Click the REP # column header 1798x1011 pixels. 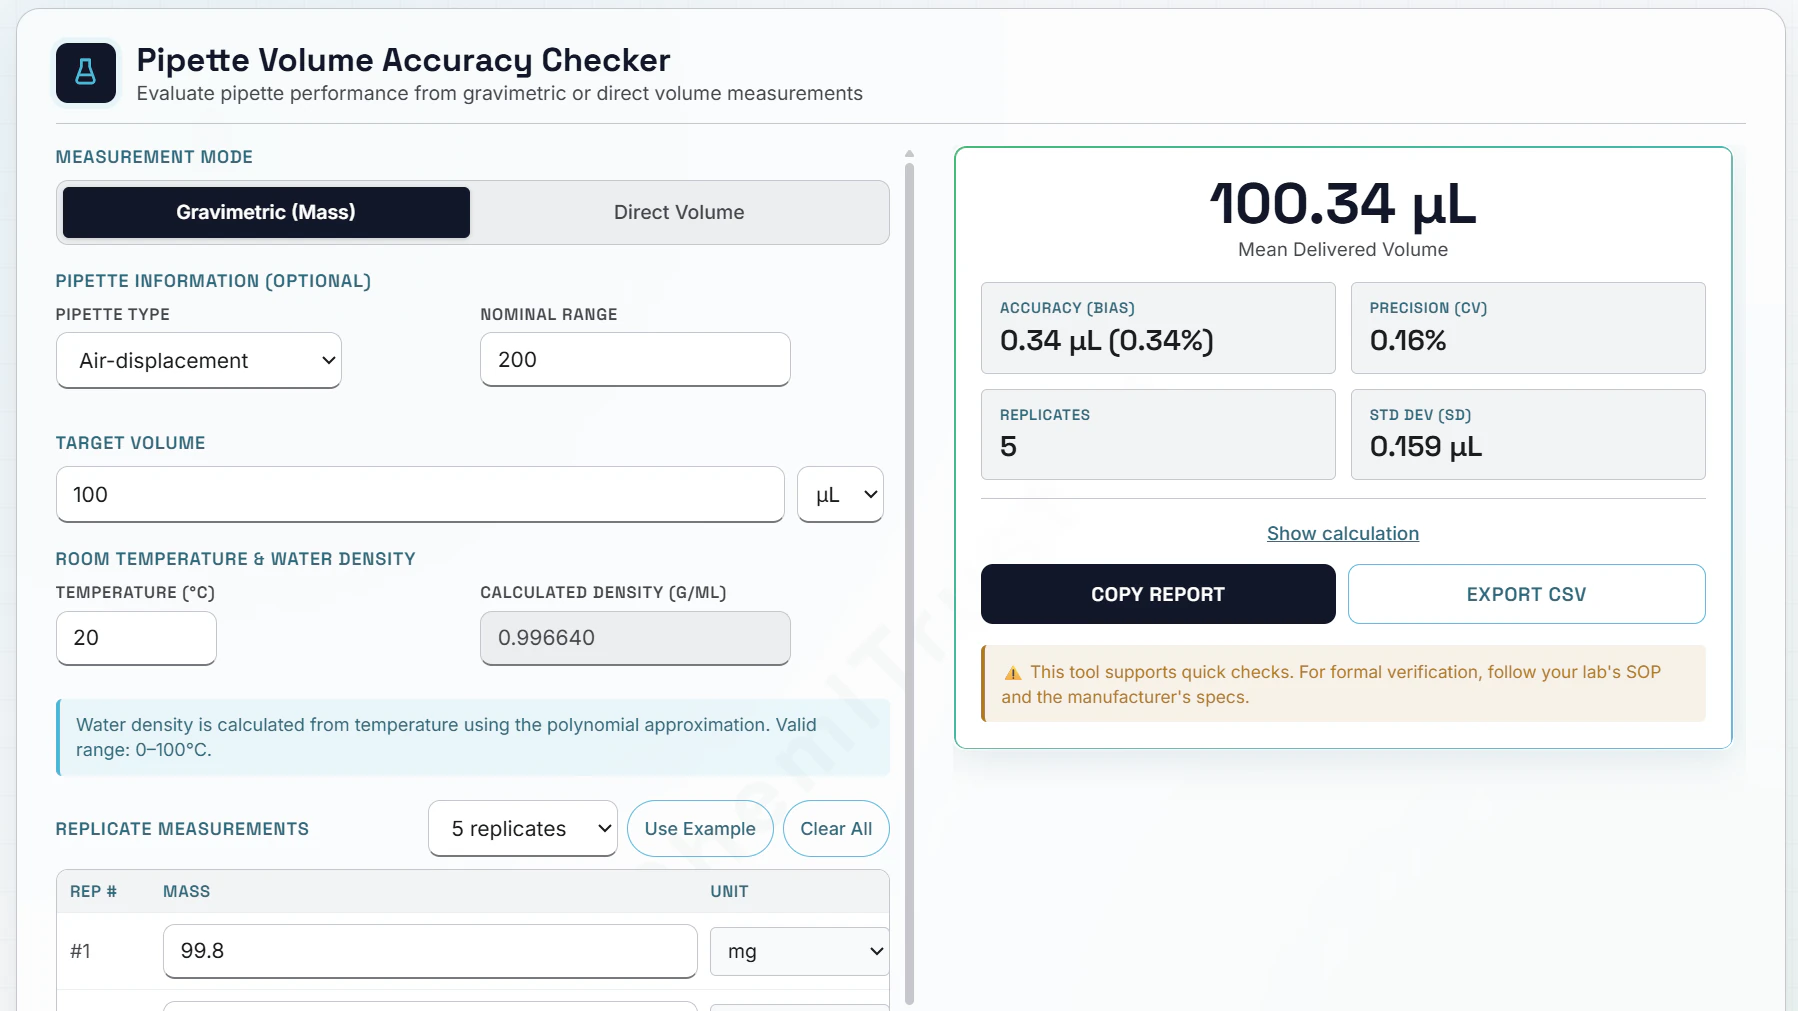click(x=93, y=892)
